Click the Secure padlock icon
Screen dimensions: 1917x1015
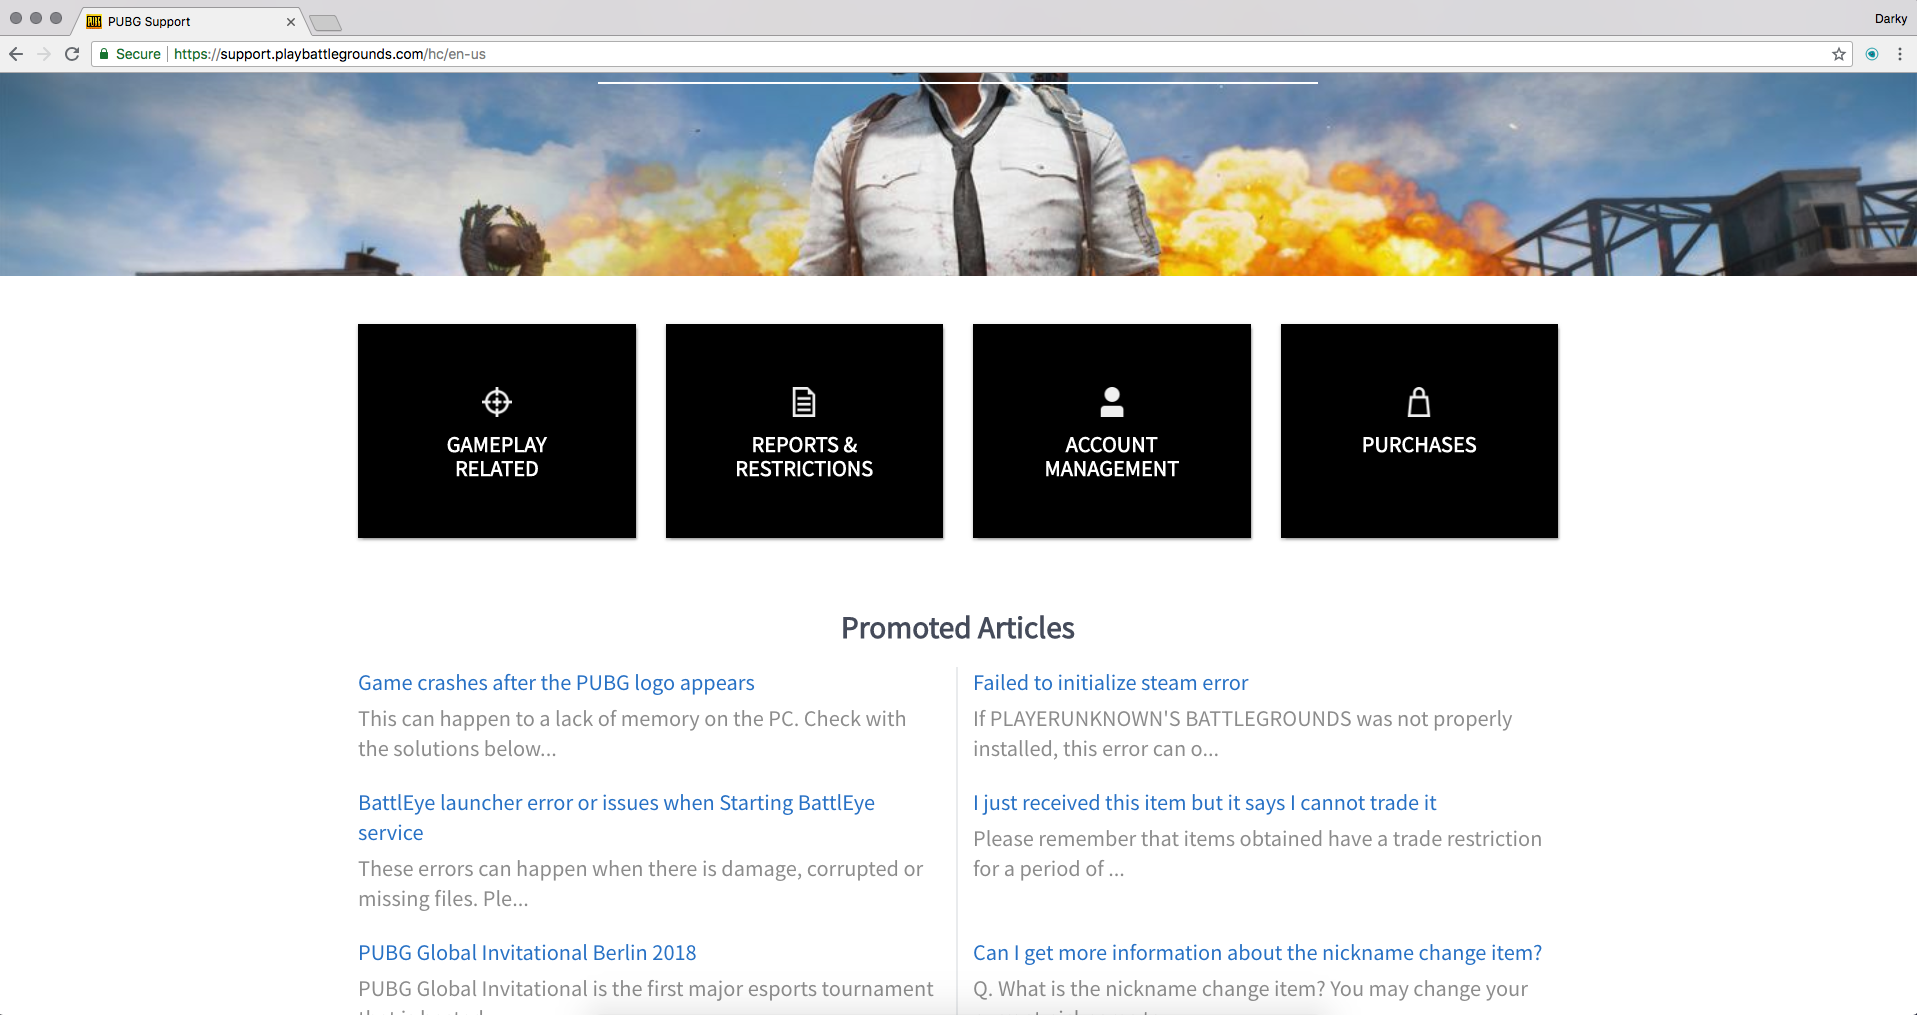[104, 54]
